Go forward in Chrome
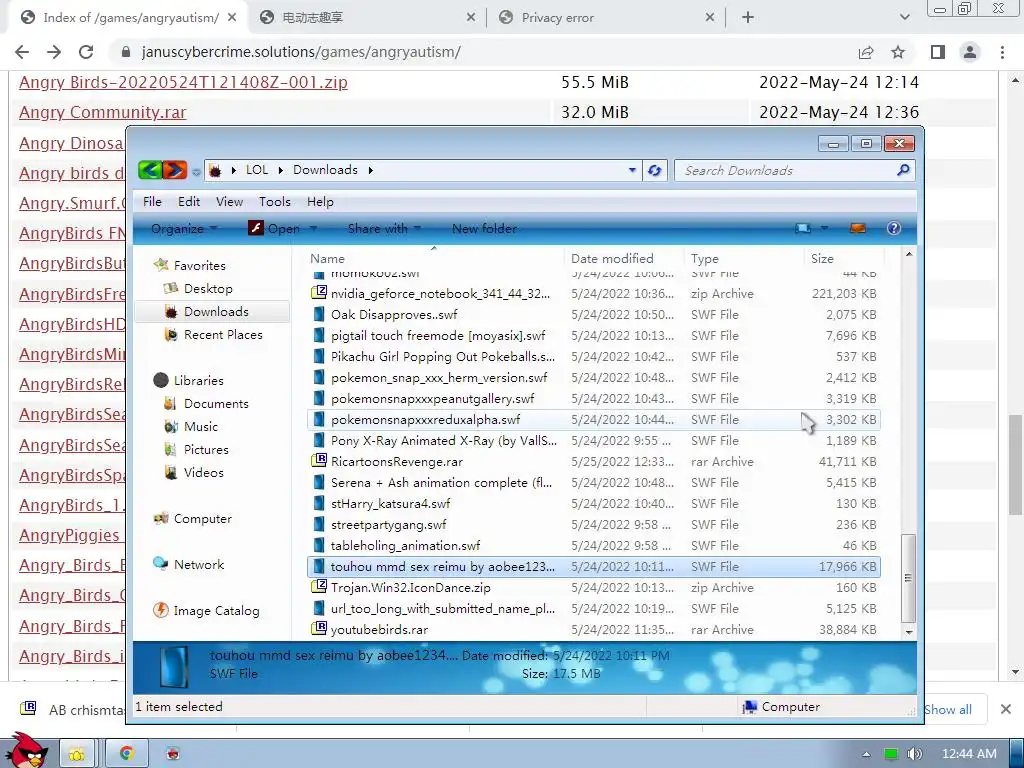 [x=54, y=52]
